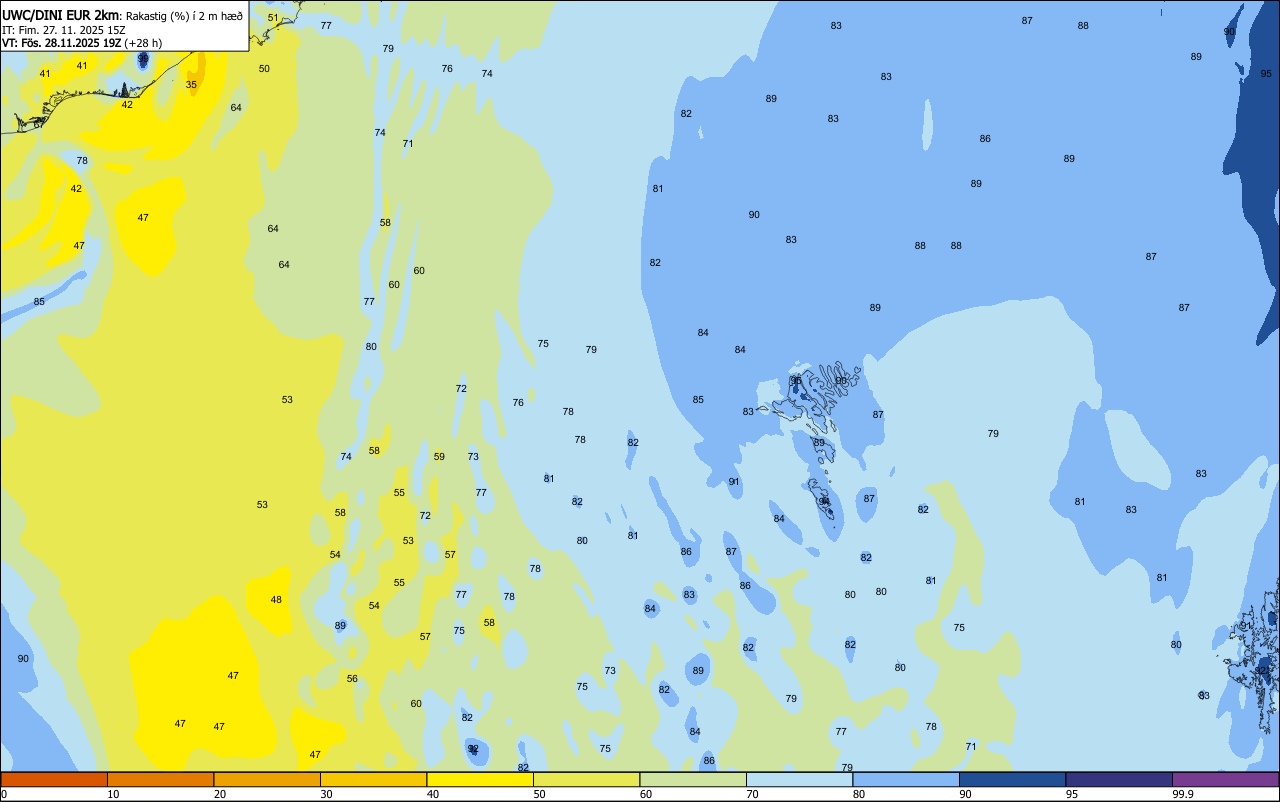Select the map value 56
This screenshot has height=802, width=1280.
[x=352, y=679]
